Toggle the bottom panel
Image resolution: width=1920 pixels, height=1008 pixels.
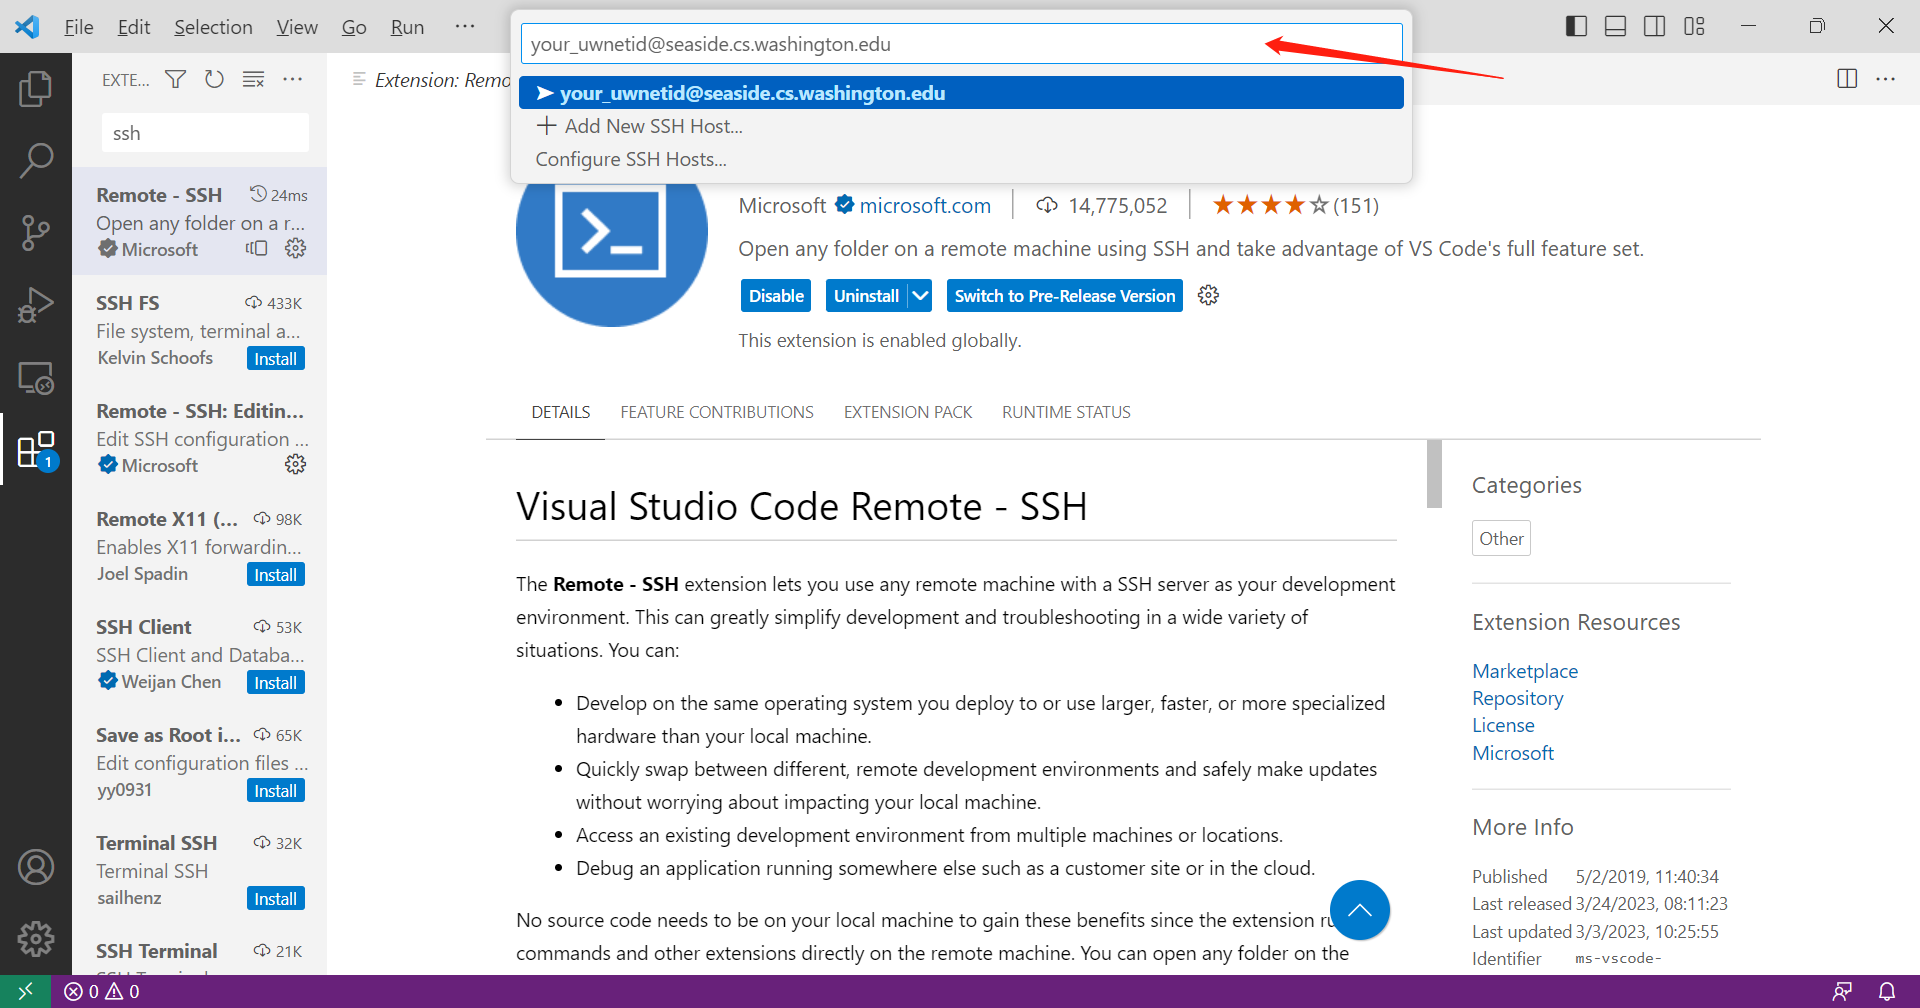point(1615,26)
